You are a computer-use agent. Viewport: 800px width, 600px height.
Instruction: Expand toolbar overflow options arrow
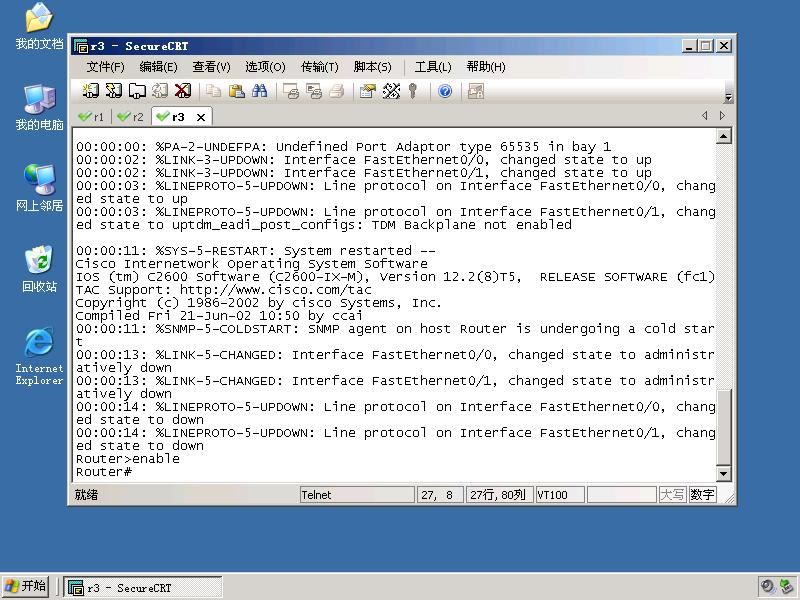point(729,96)
